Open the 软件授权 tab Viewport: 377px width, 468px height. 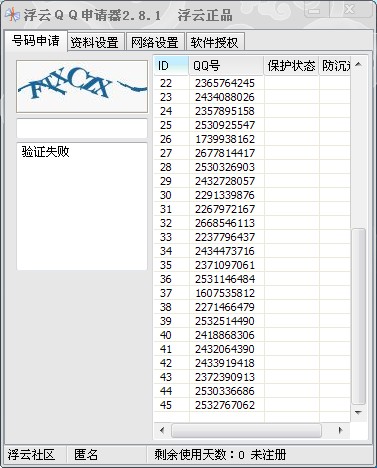click(x=215, y=42)
